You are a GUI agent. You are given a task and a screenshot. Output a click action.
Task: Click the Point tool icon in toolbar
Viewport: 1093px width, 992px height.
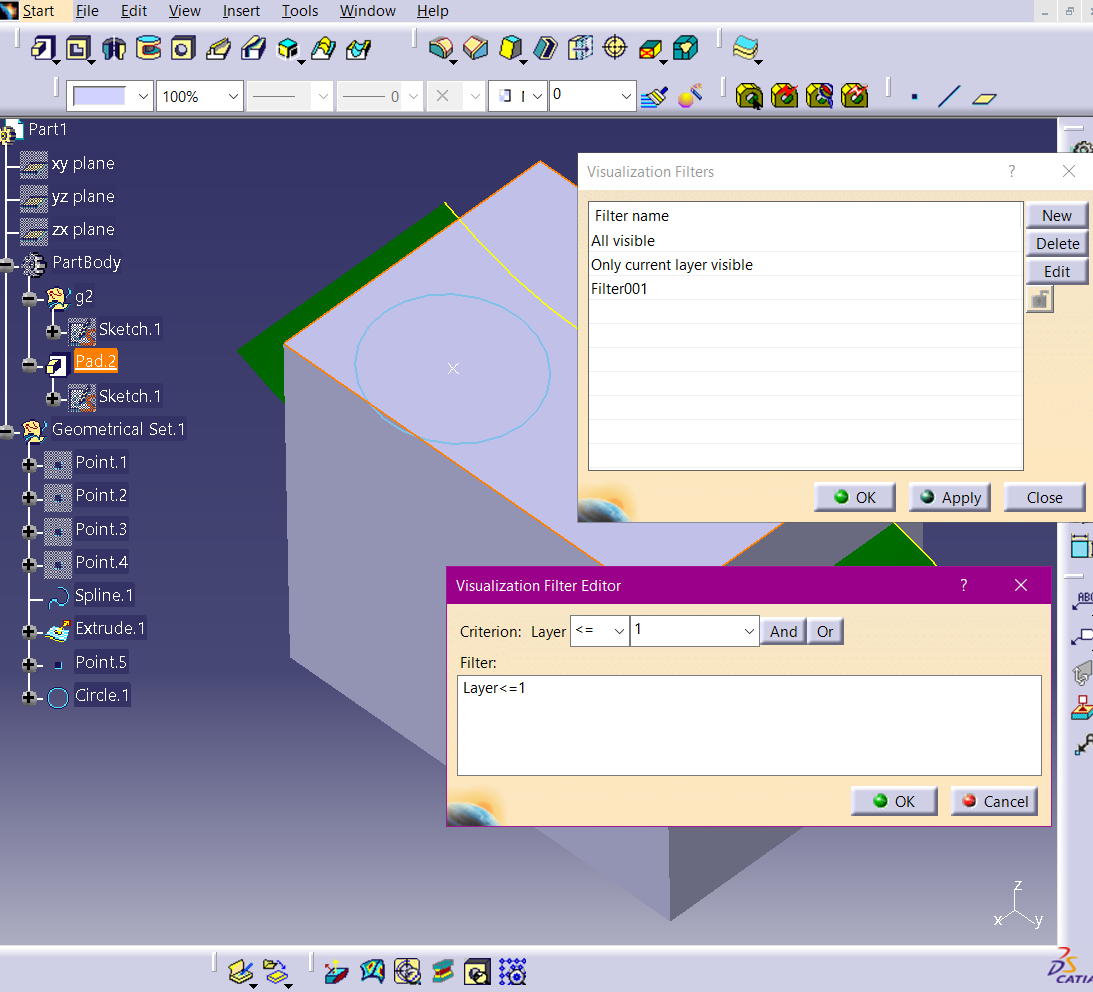pyautogui.click(x=914, y=97)
